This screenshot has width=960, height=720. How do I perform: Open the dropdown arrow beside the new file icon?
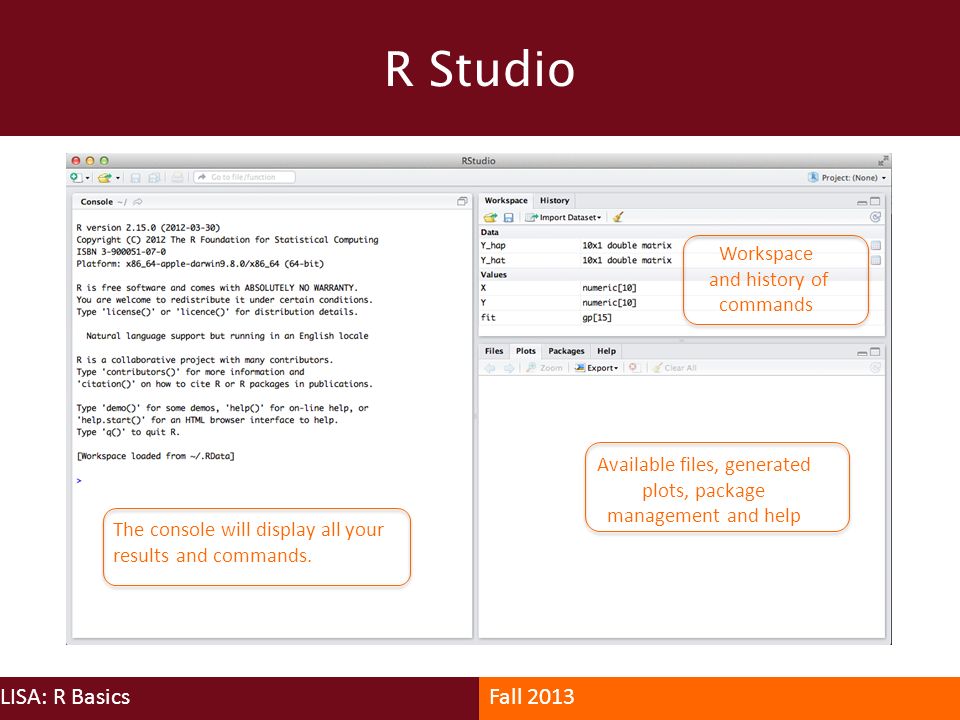click(x=88, y=178)
